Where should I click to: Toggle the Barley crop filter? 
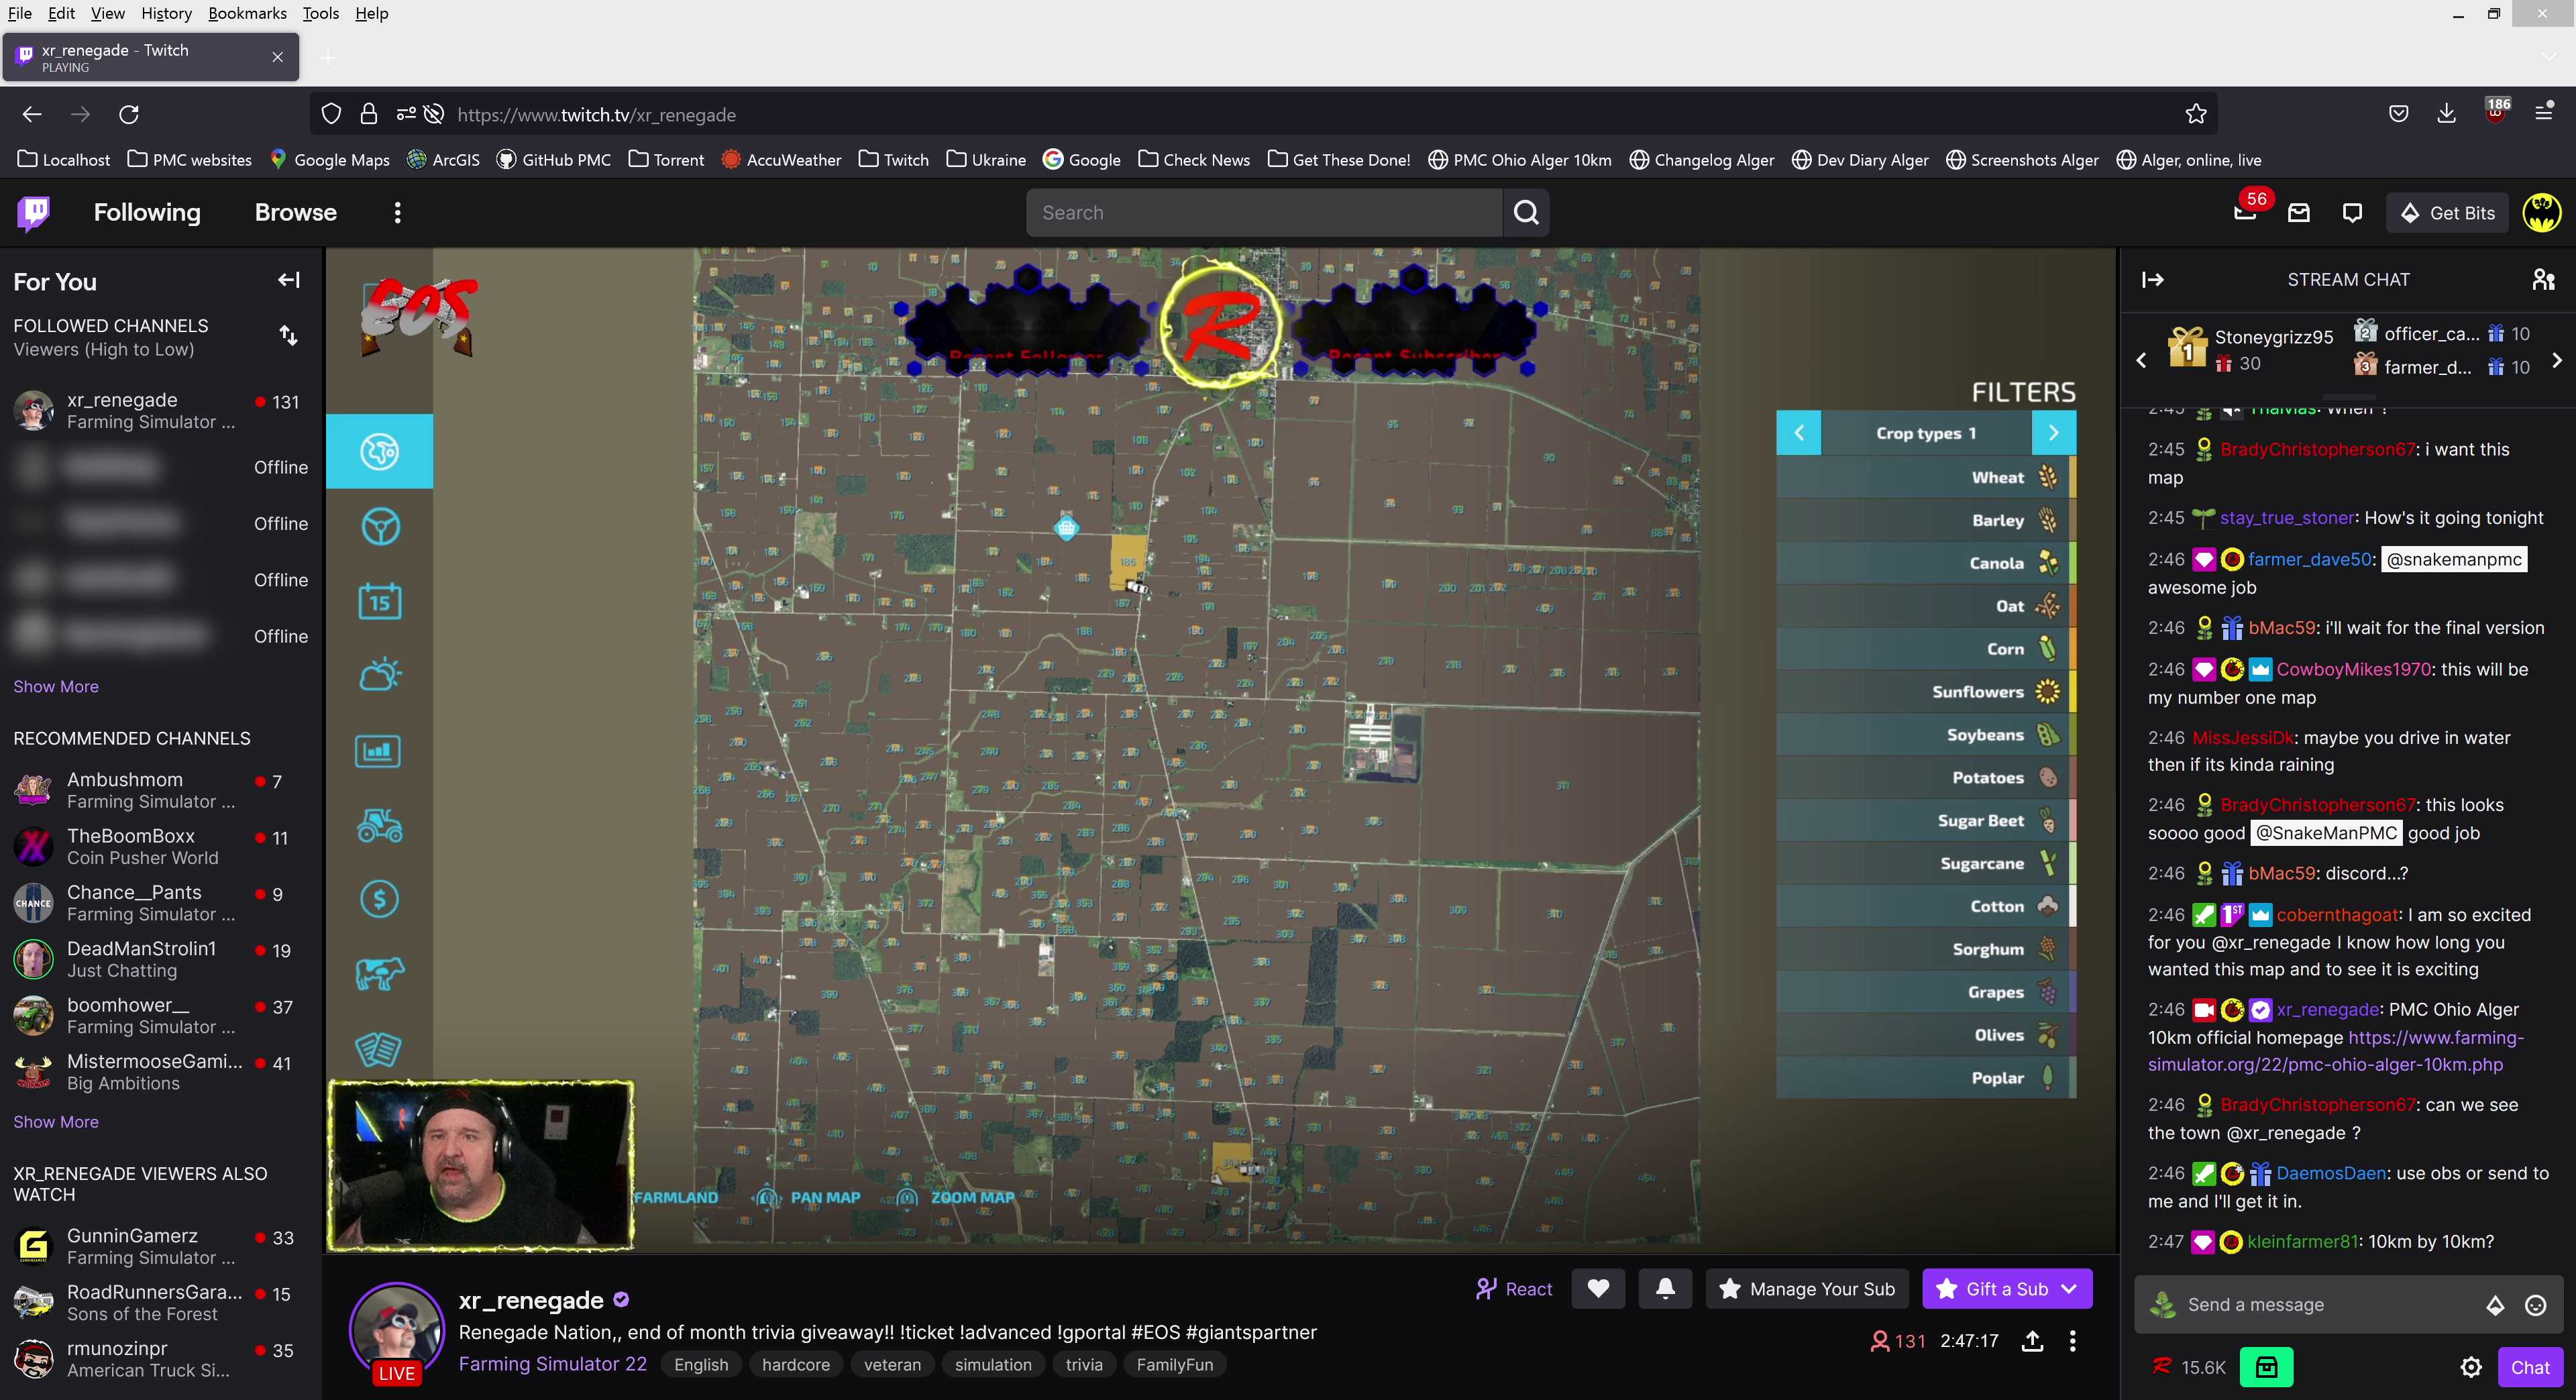point(1926,520)
